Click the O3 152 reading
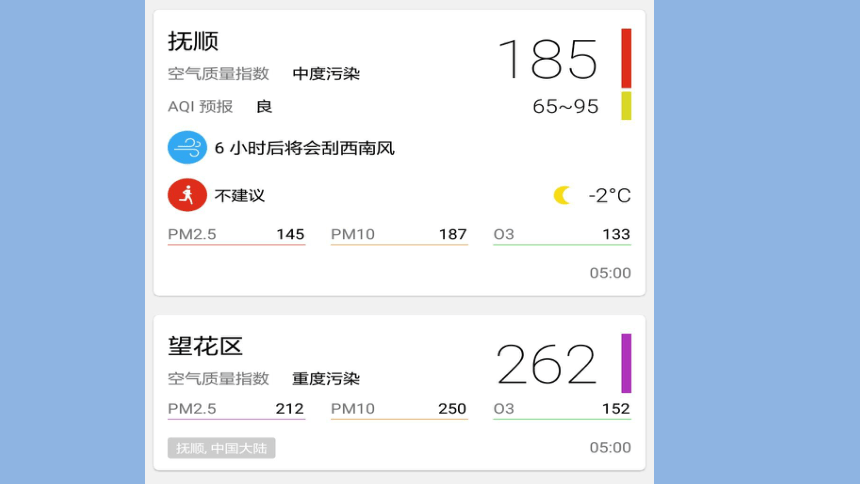 (562, 409)
